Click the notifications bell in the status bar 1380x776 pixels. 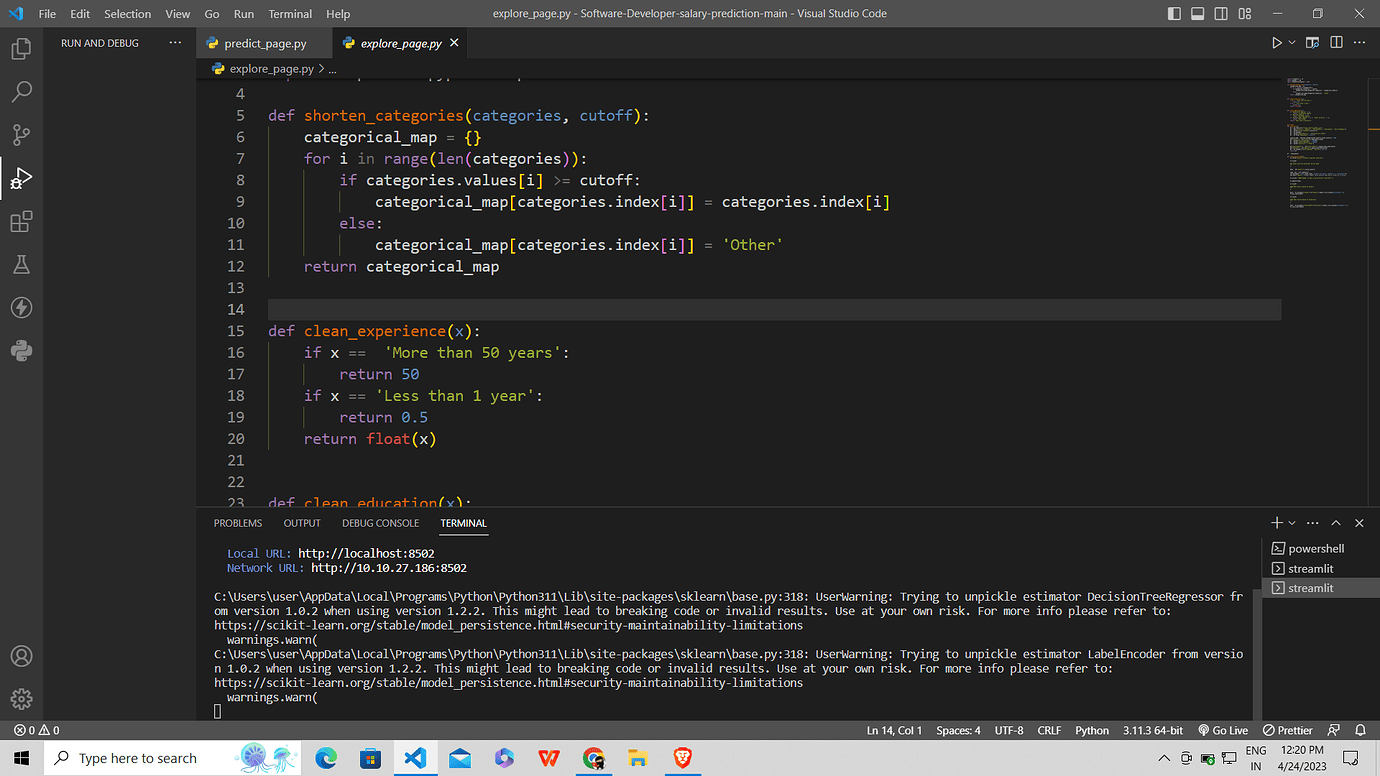pos(1360,730)
